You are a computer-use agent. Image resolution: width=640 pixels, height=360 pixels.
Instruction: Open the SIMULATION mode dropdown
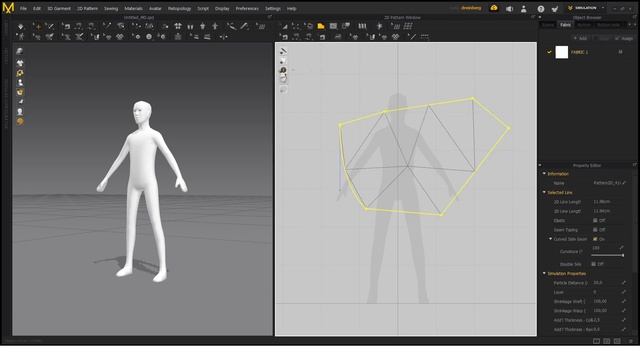click(x=586, y=8)
